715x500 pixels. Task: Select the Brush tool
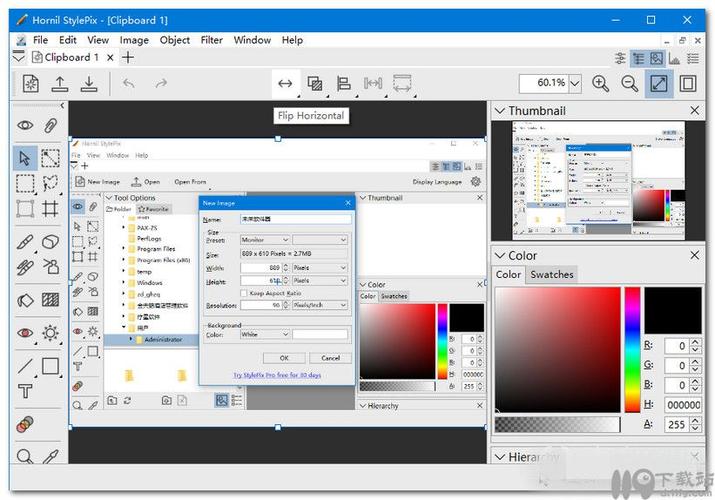pyautogui.click(x=25, y=242)
